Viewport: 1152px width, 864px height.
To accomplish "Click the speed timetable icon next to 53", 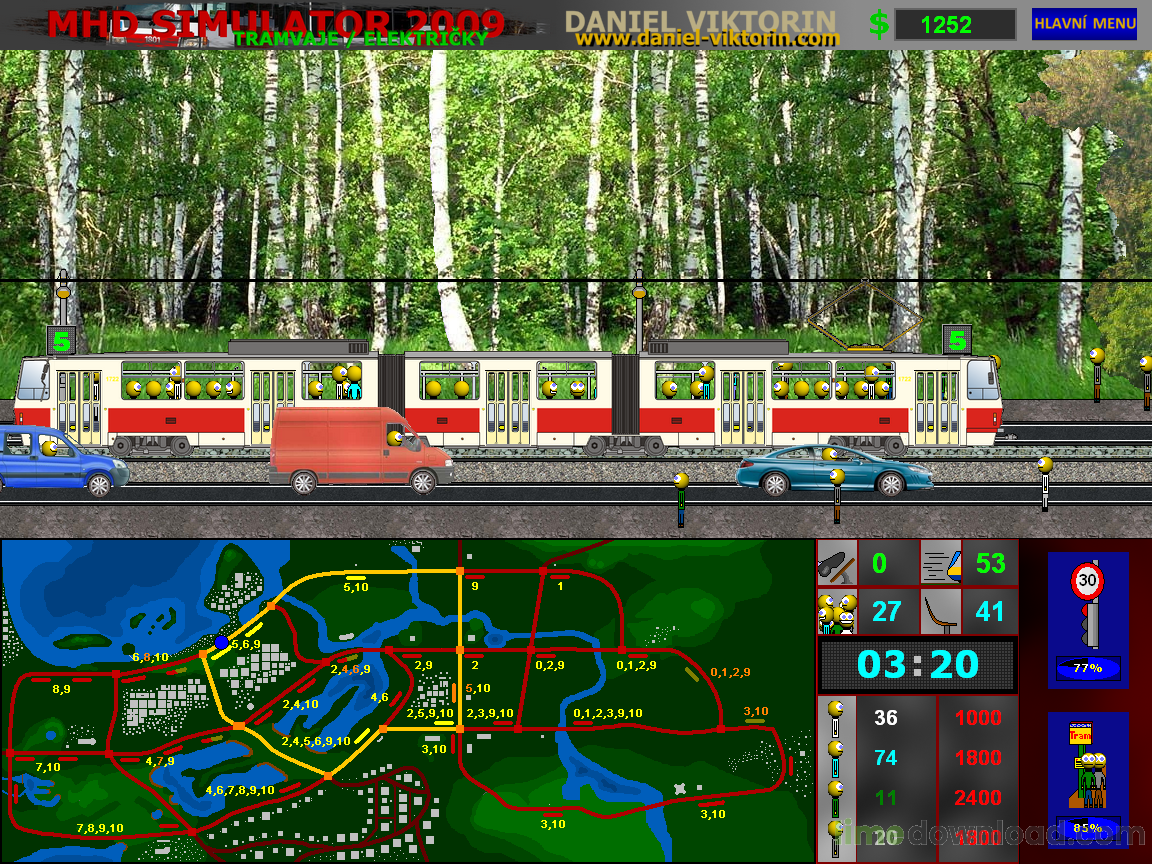I will click(x=941, y=563).
